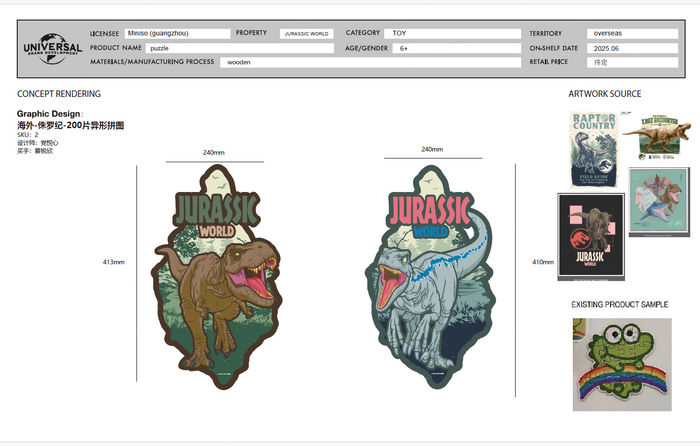Click the 410mm height dimension label

click(x=543, y=262)
